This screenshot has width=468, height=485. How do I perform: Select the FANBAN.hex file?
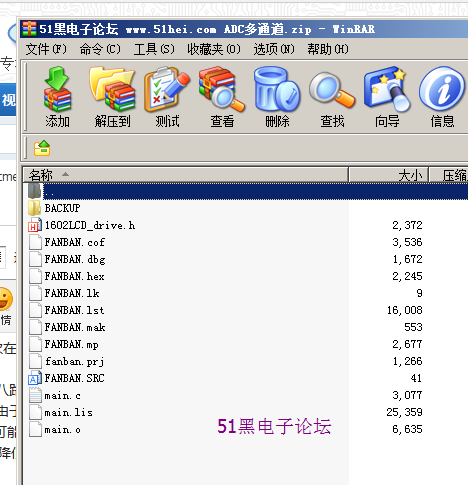75,276
